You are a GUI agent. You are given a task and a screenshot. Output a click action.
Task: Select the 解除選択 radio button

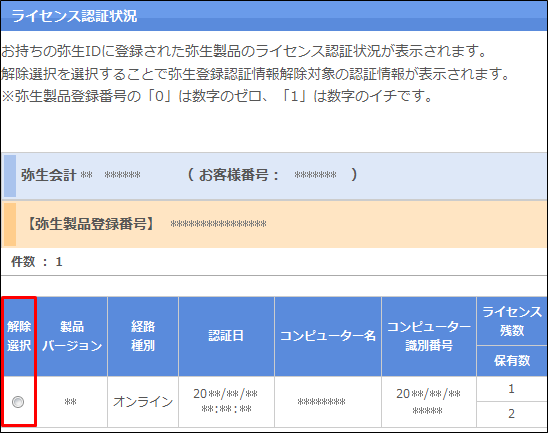pyautogui.click(x=18, y=402)
